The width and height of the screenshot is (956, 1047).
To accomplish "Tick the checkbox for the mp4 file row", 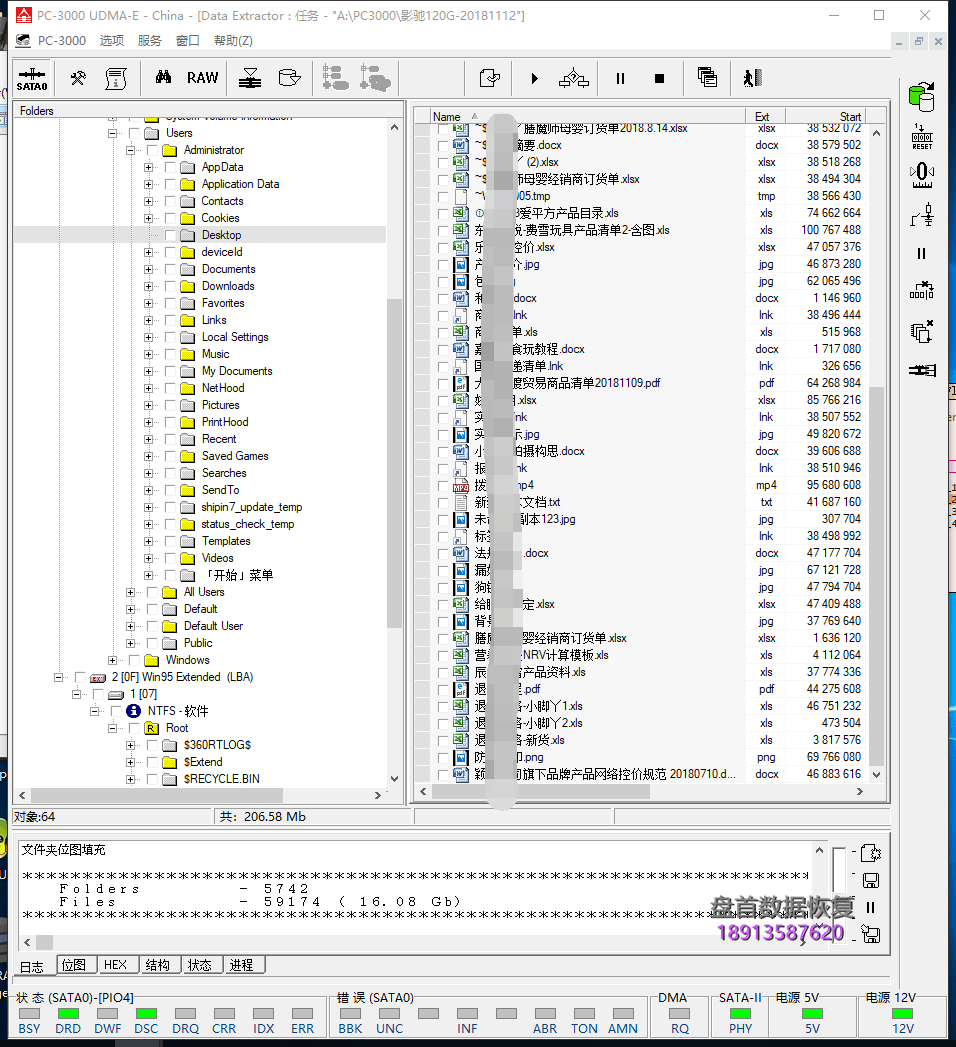I will coord(443,485).
